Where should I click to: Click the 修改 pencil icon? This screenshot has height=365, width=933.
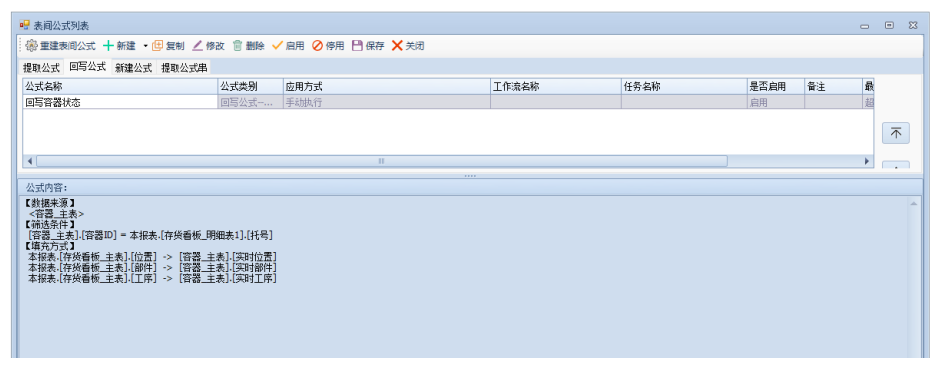tap(197, 46)
